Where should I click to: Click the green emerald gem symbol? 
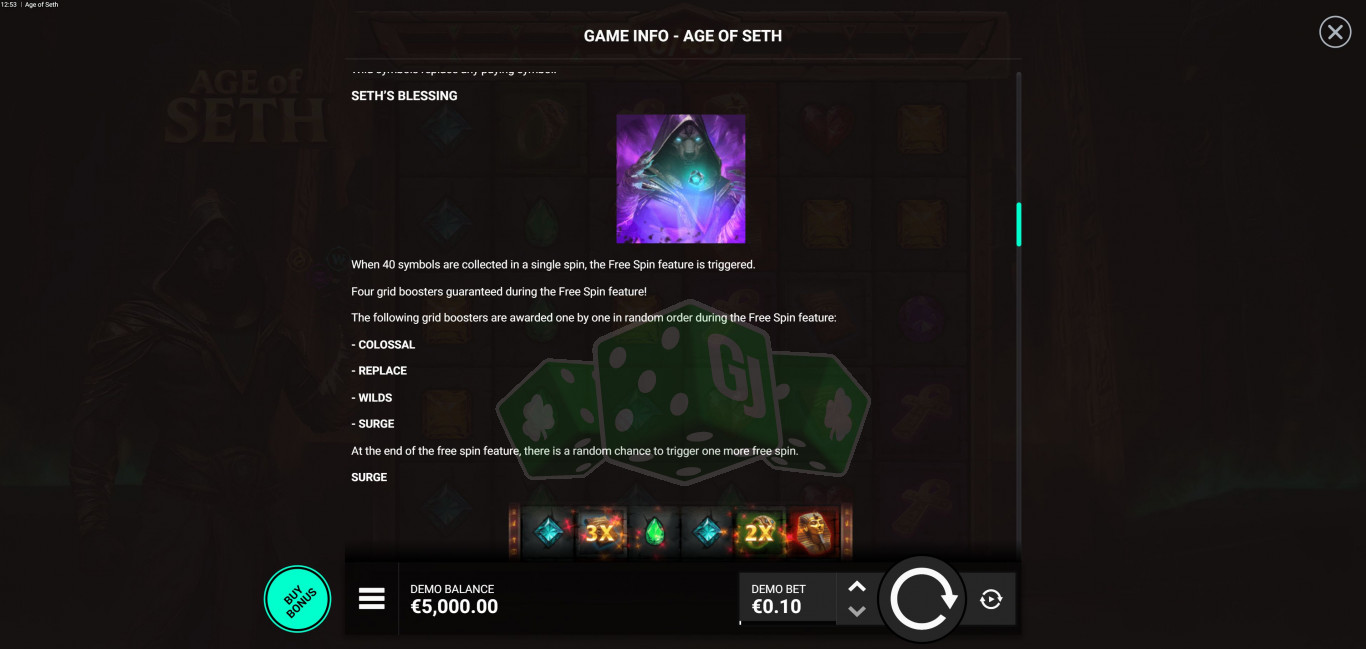tap(654, 532)
